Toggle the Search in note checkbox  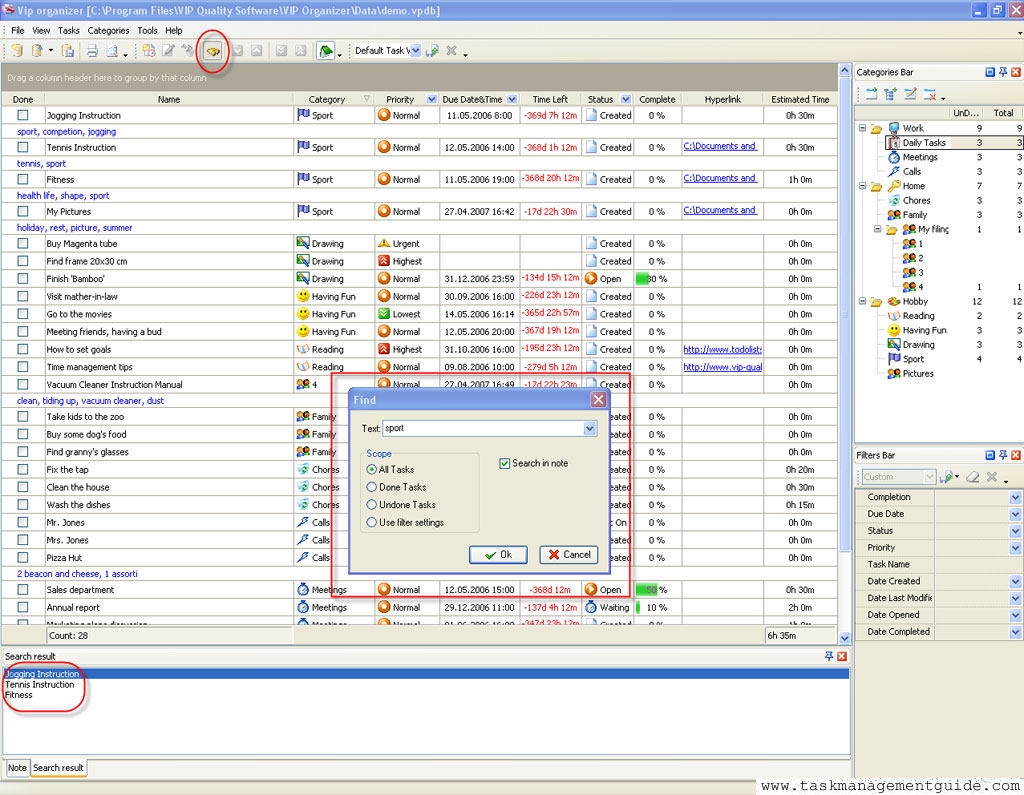click(504, 463)
